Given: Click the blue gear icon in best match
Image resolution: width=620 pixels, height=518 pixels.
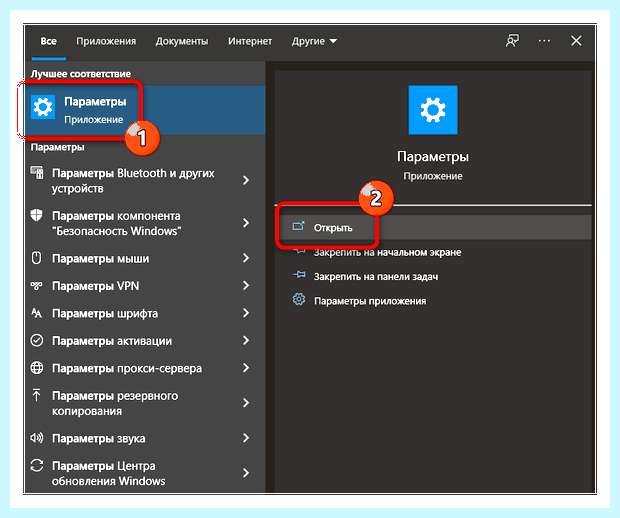Looking at the screenshot, I should point(43,107).
